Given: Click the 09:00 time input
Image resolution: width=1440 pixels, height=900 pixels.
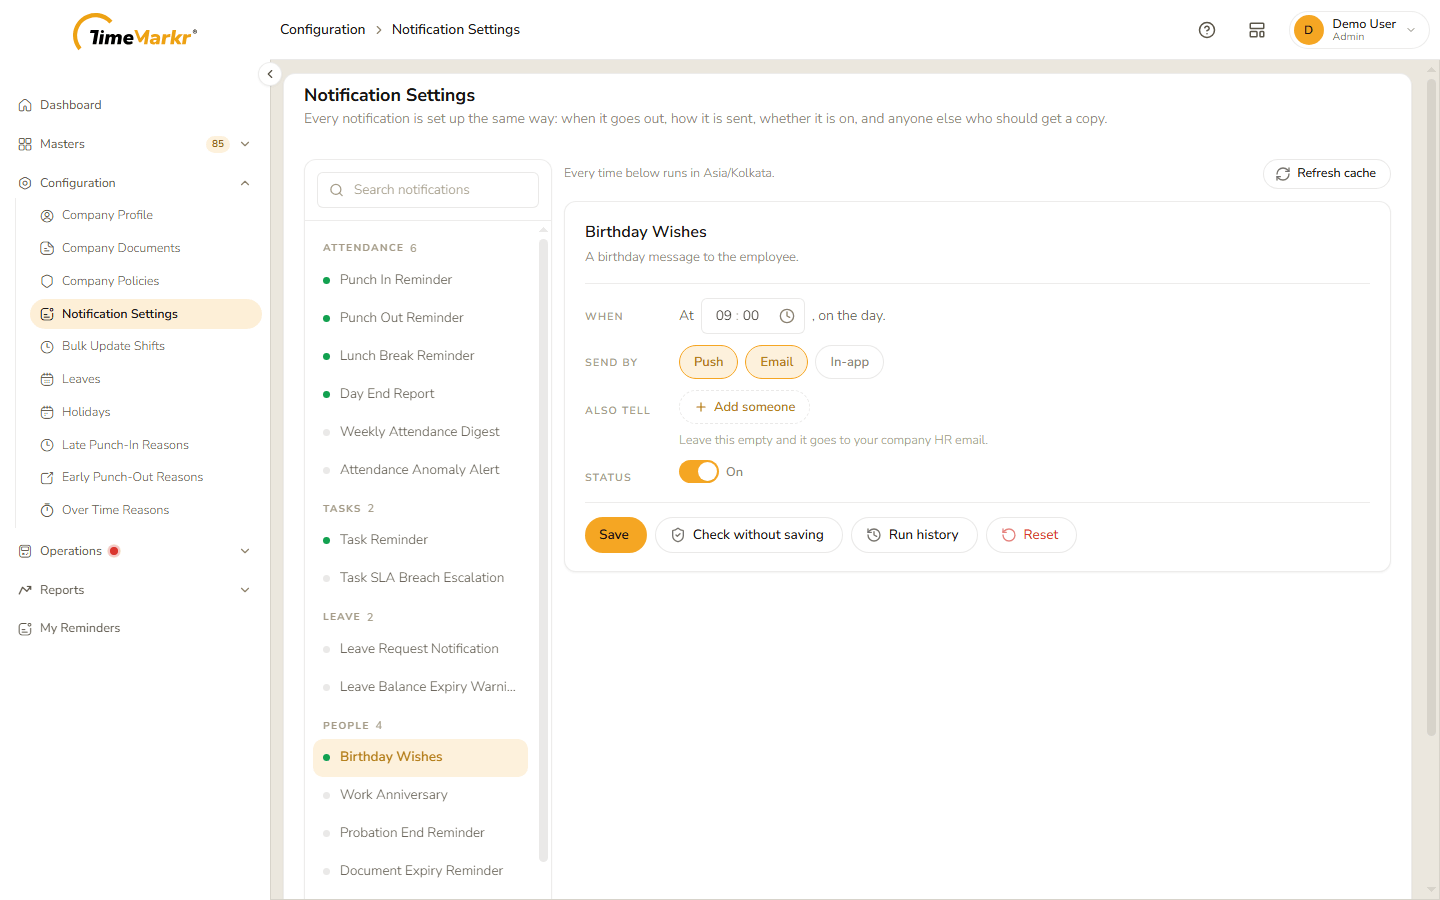Looking at the screenshot, I should pos(753,316).
